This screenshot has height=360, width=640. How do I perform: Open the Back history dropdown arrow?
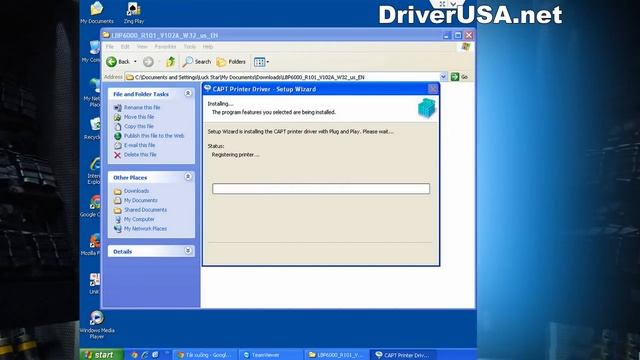(x=135, y=62)
